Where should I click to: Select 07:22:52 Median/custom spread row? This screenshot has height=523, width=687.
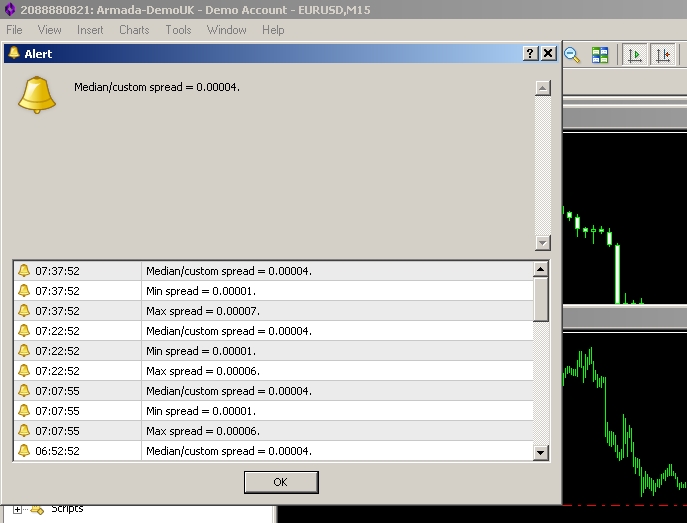pyautogui.click(x=273, y=331)
